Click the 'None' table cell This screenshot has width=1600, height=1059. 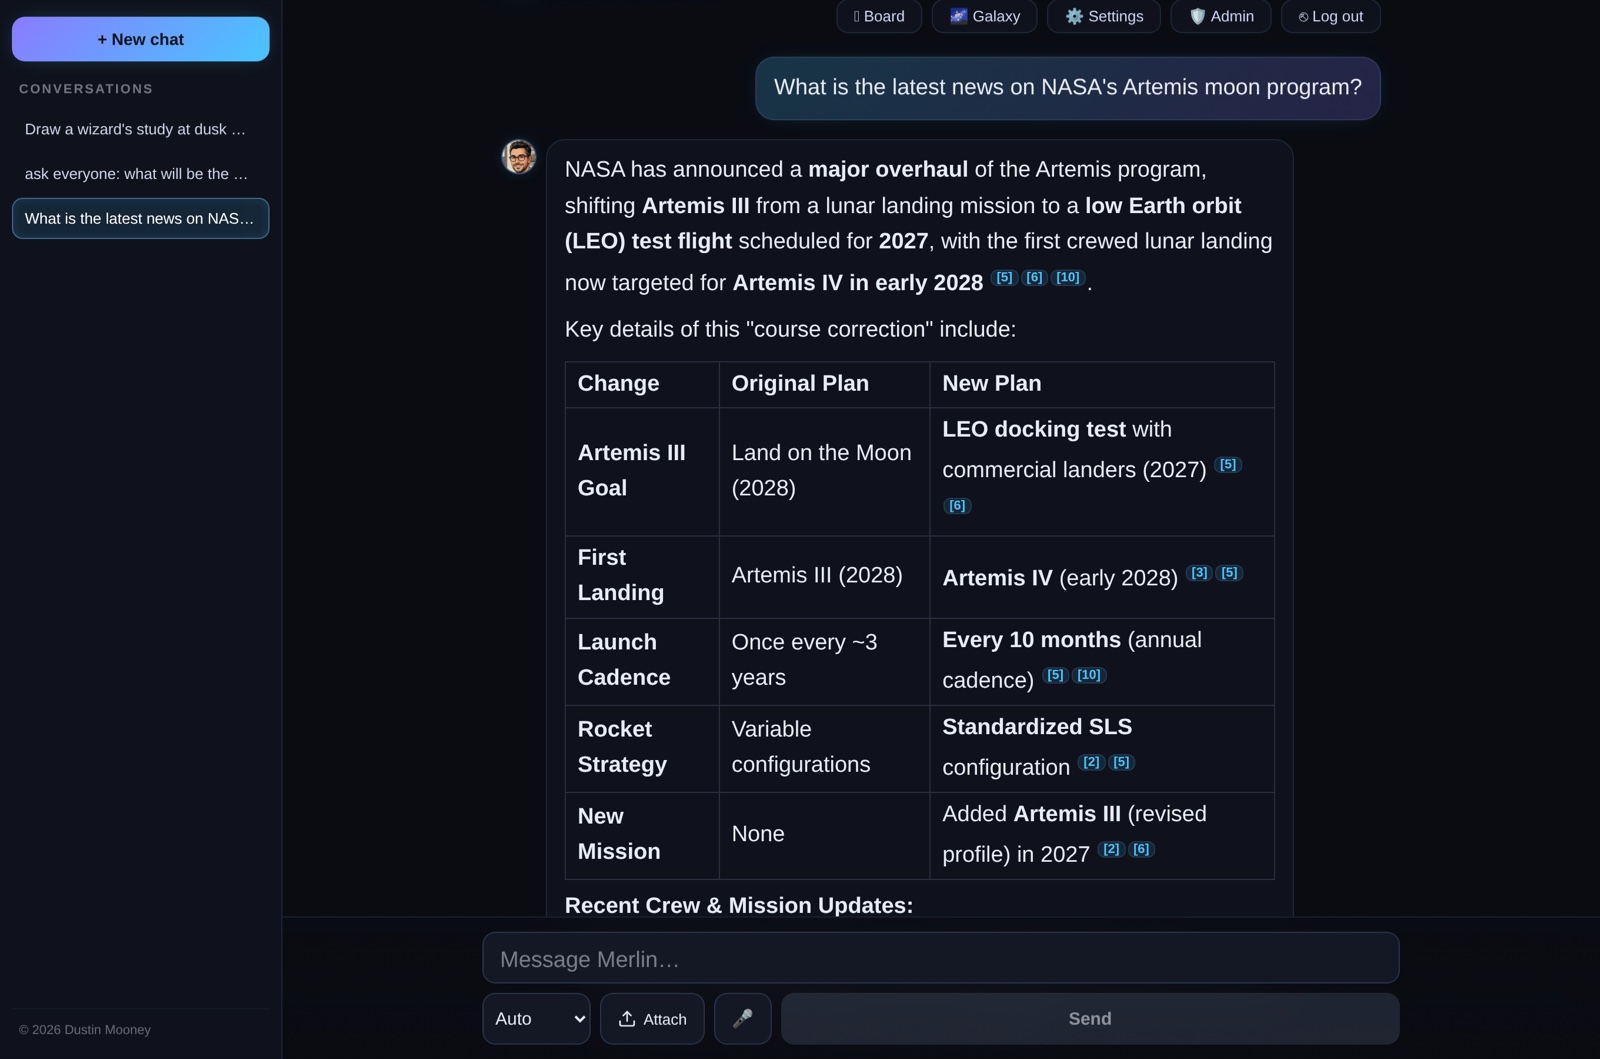click(824, 834)
